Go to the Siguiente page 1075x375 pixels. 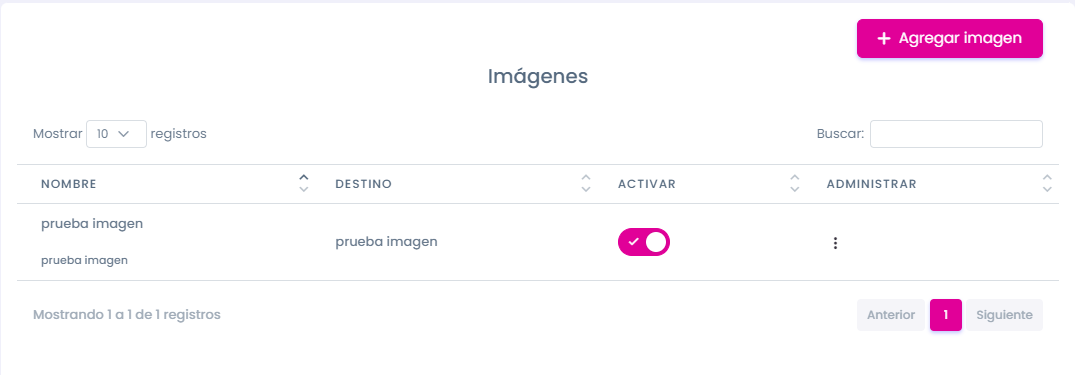pyautogui.click(x=1004, y=315)
